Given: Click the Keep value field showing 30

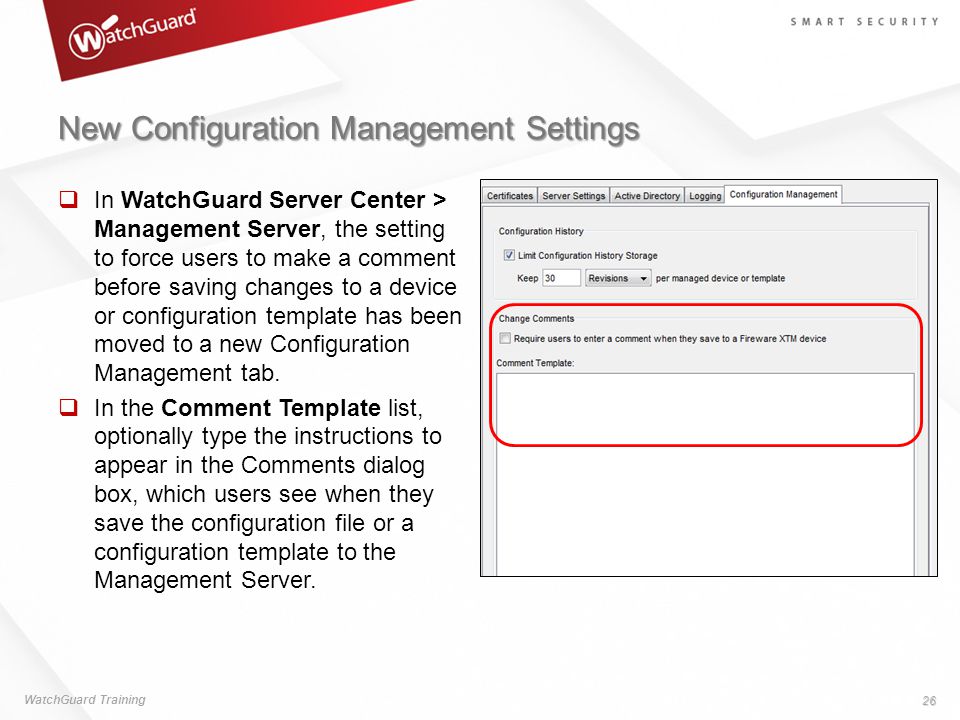Looking at the screenshot, I should [x=561, y=278].
